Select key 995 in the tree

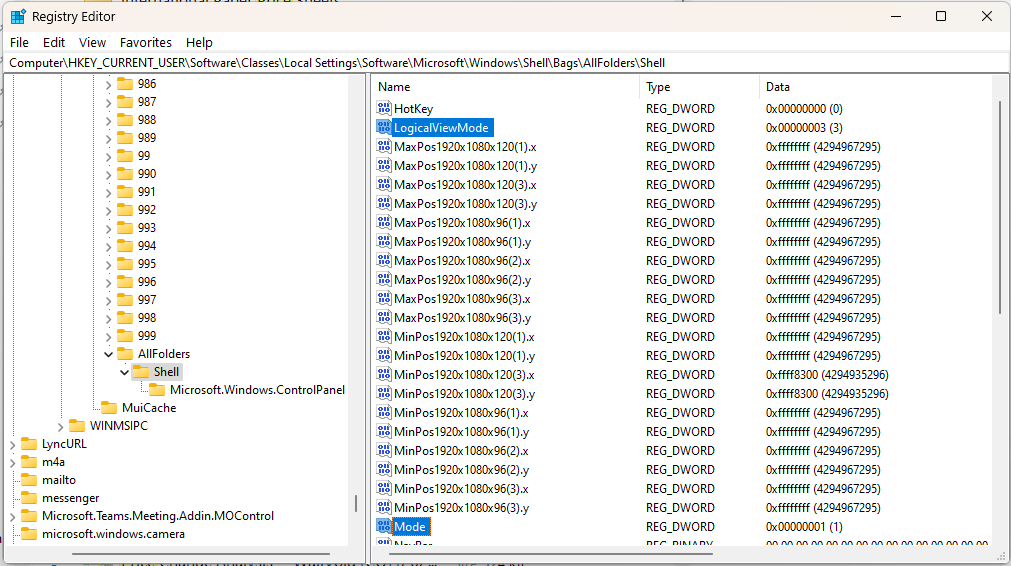tap(146, 264)
